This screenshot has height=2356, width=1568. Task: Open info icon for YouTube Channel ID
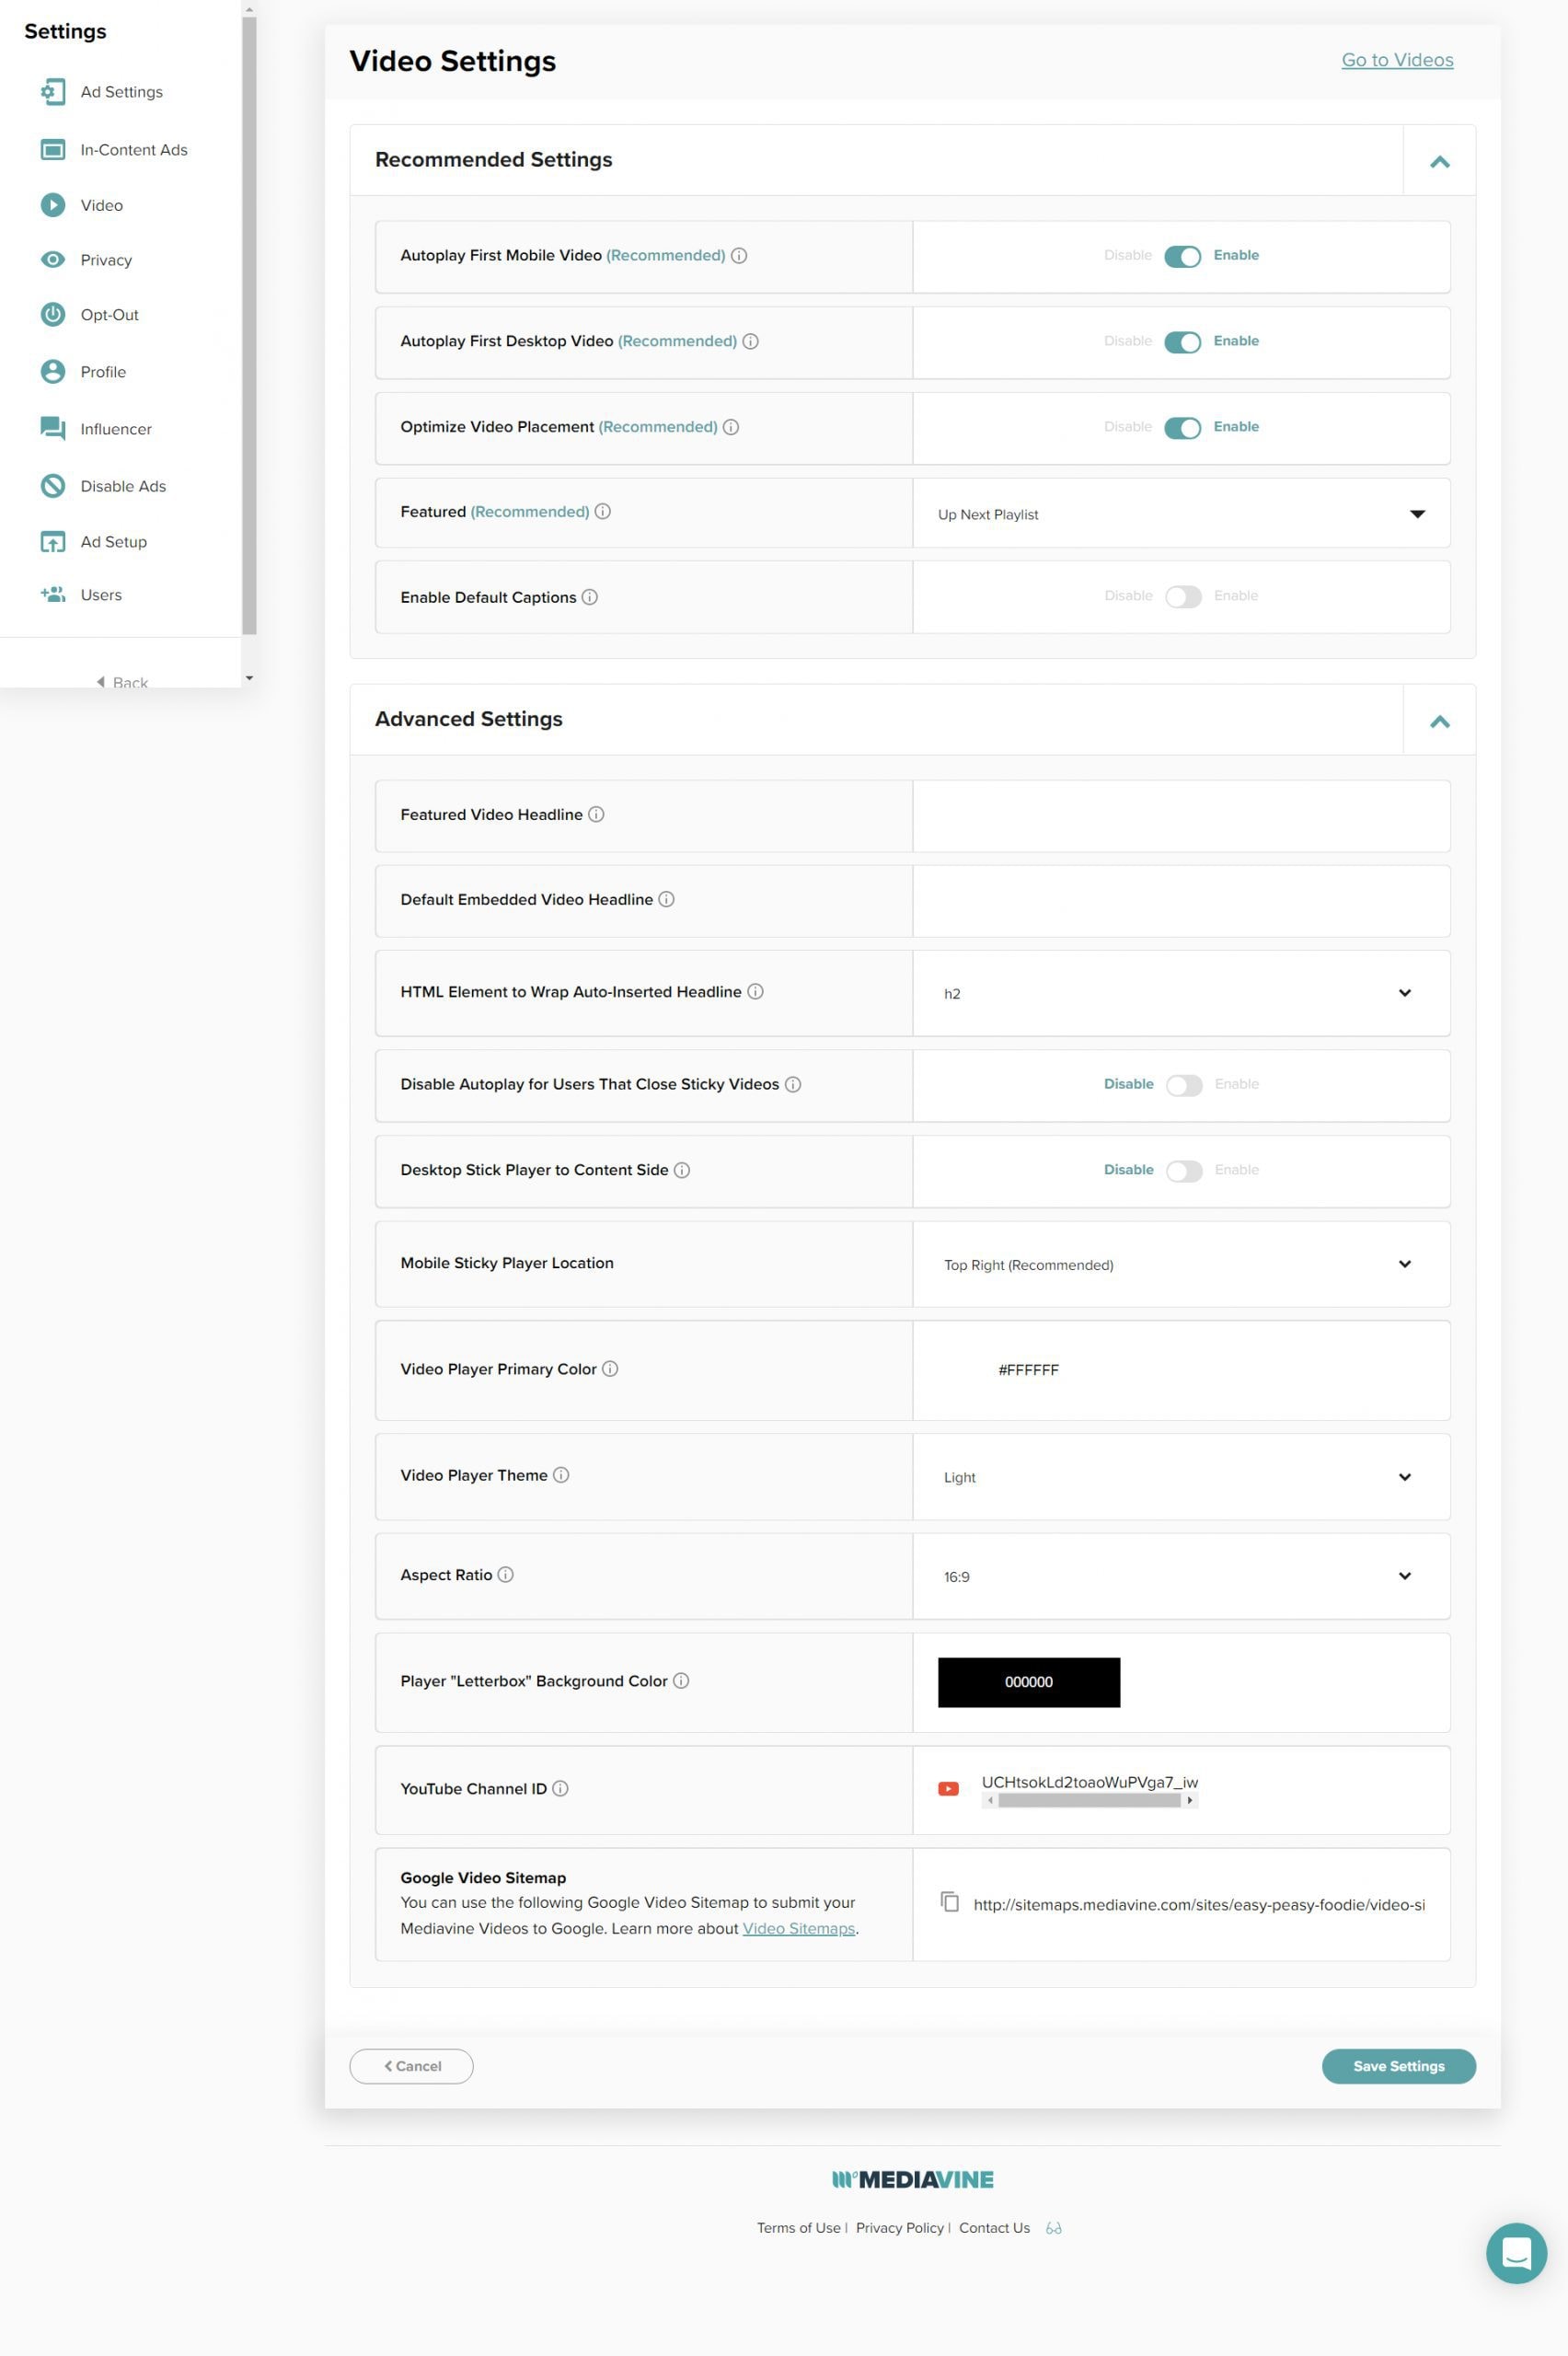click(x=560, y=1789)
